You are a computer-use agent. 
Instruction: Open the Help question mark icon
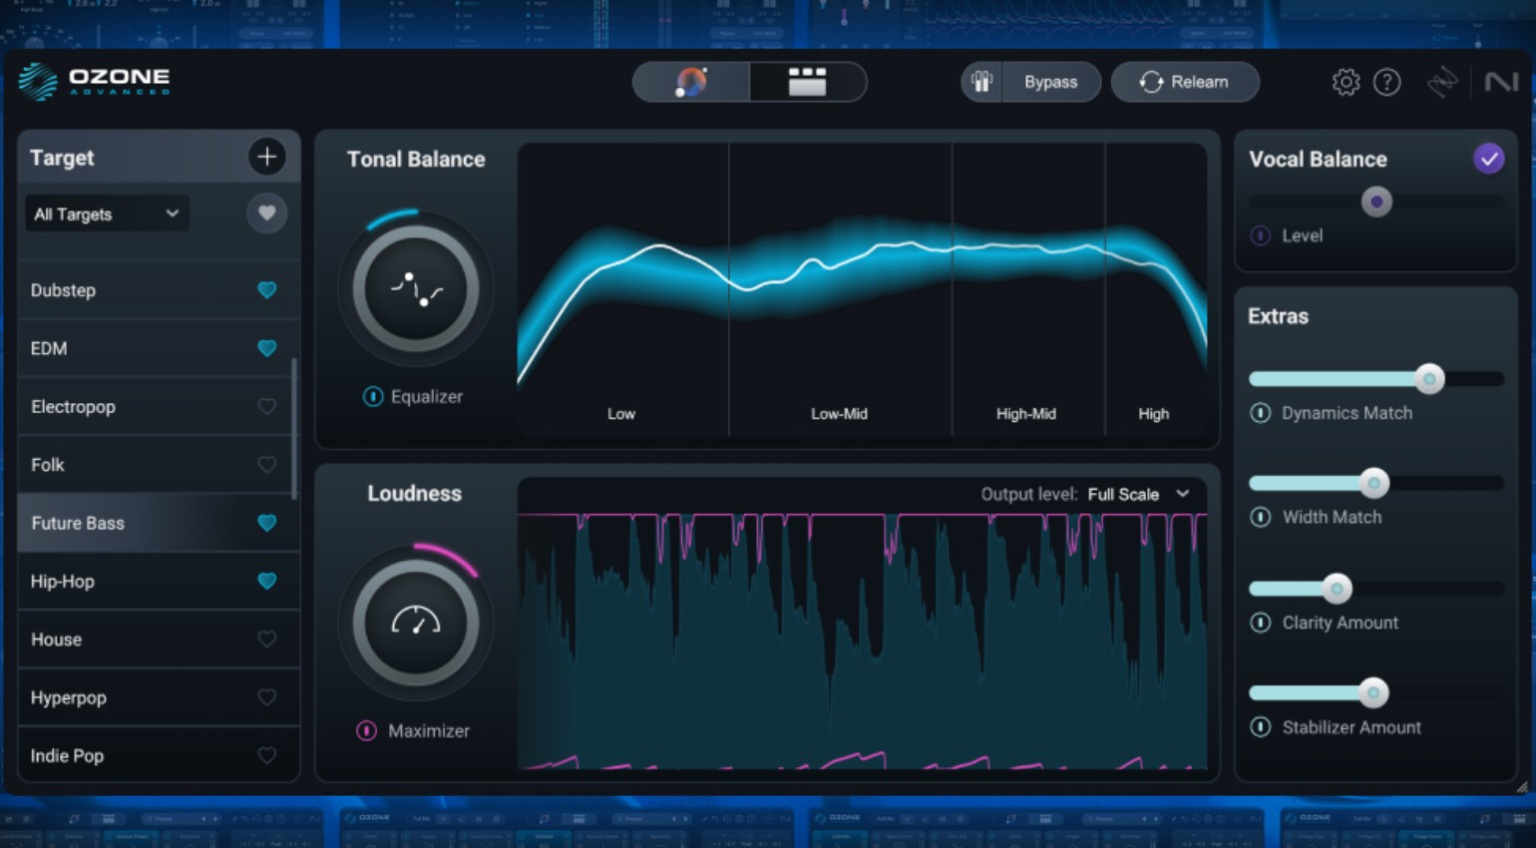click(1388, 82)
